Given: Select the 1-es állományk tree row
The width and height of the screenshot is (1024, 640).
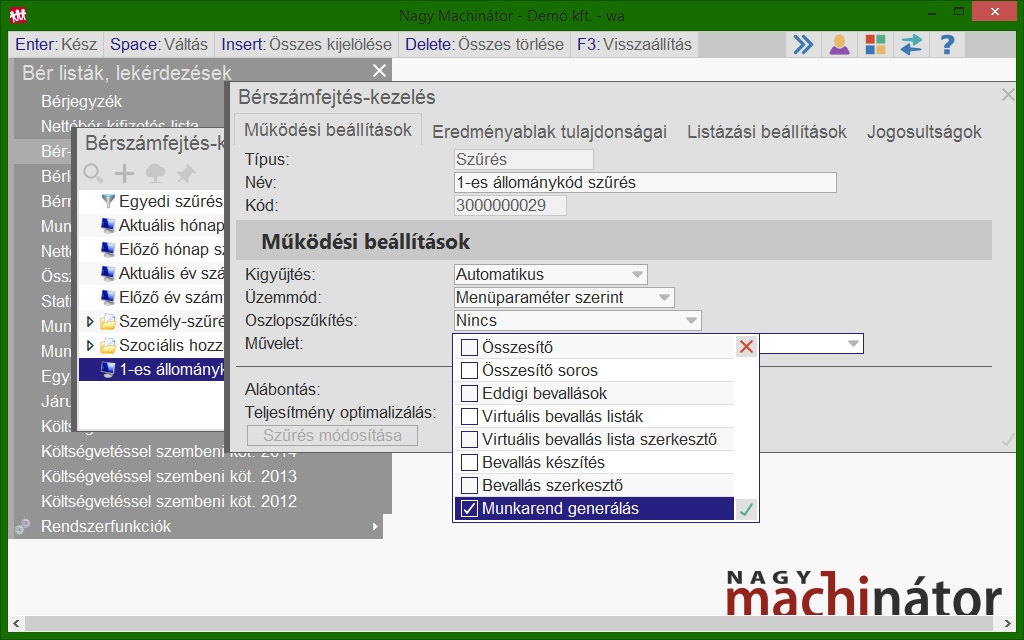Looking at the screenshot, I should 152,370.
